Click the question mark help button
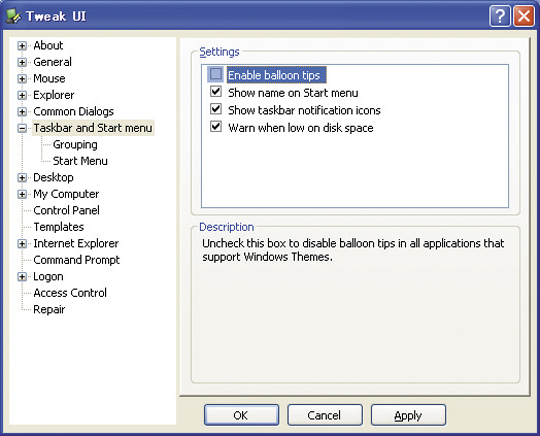 pos(499,16)
